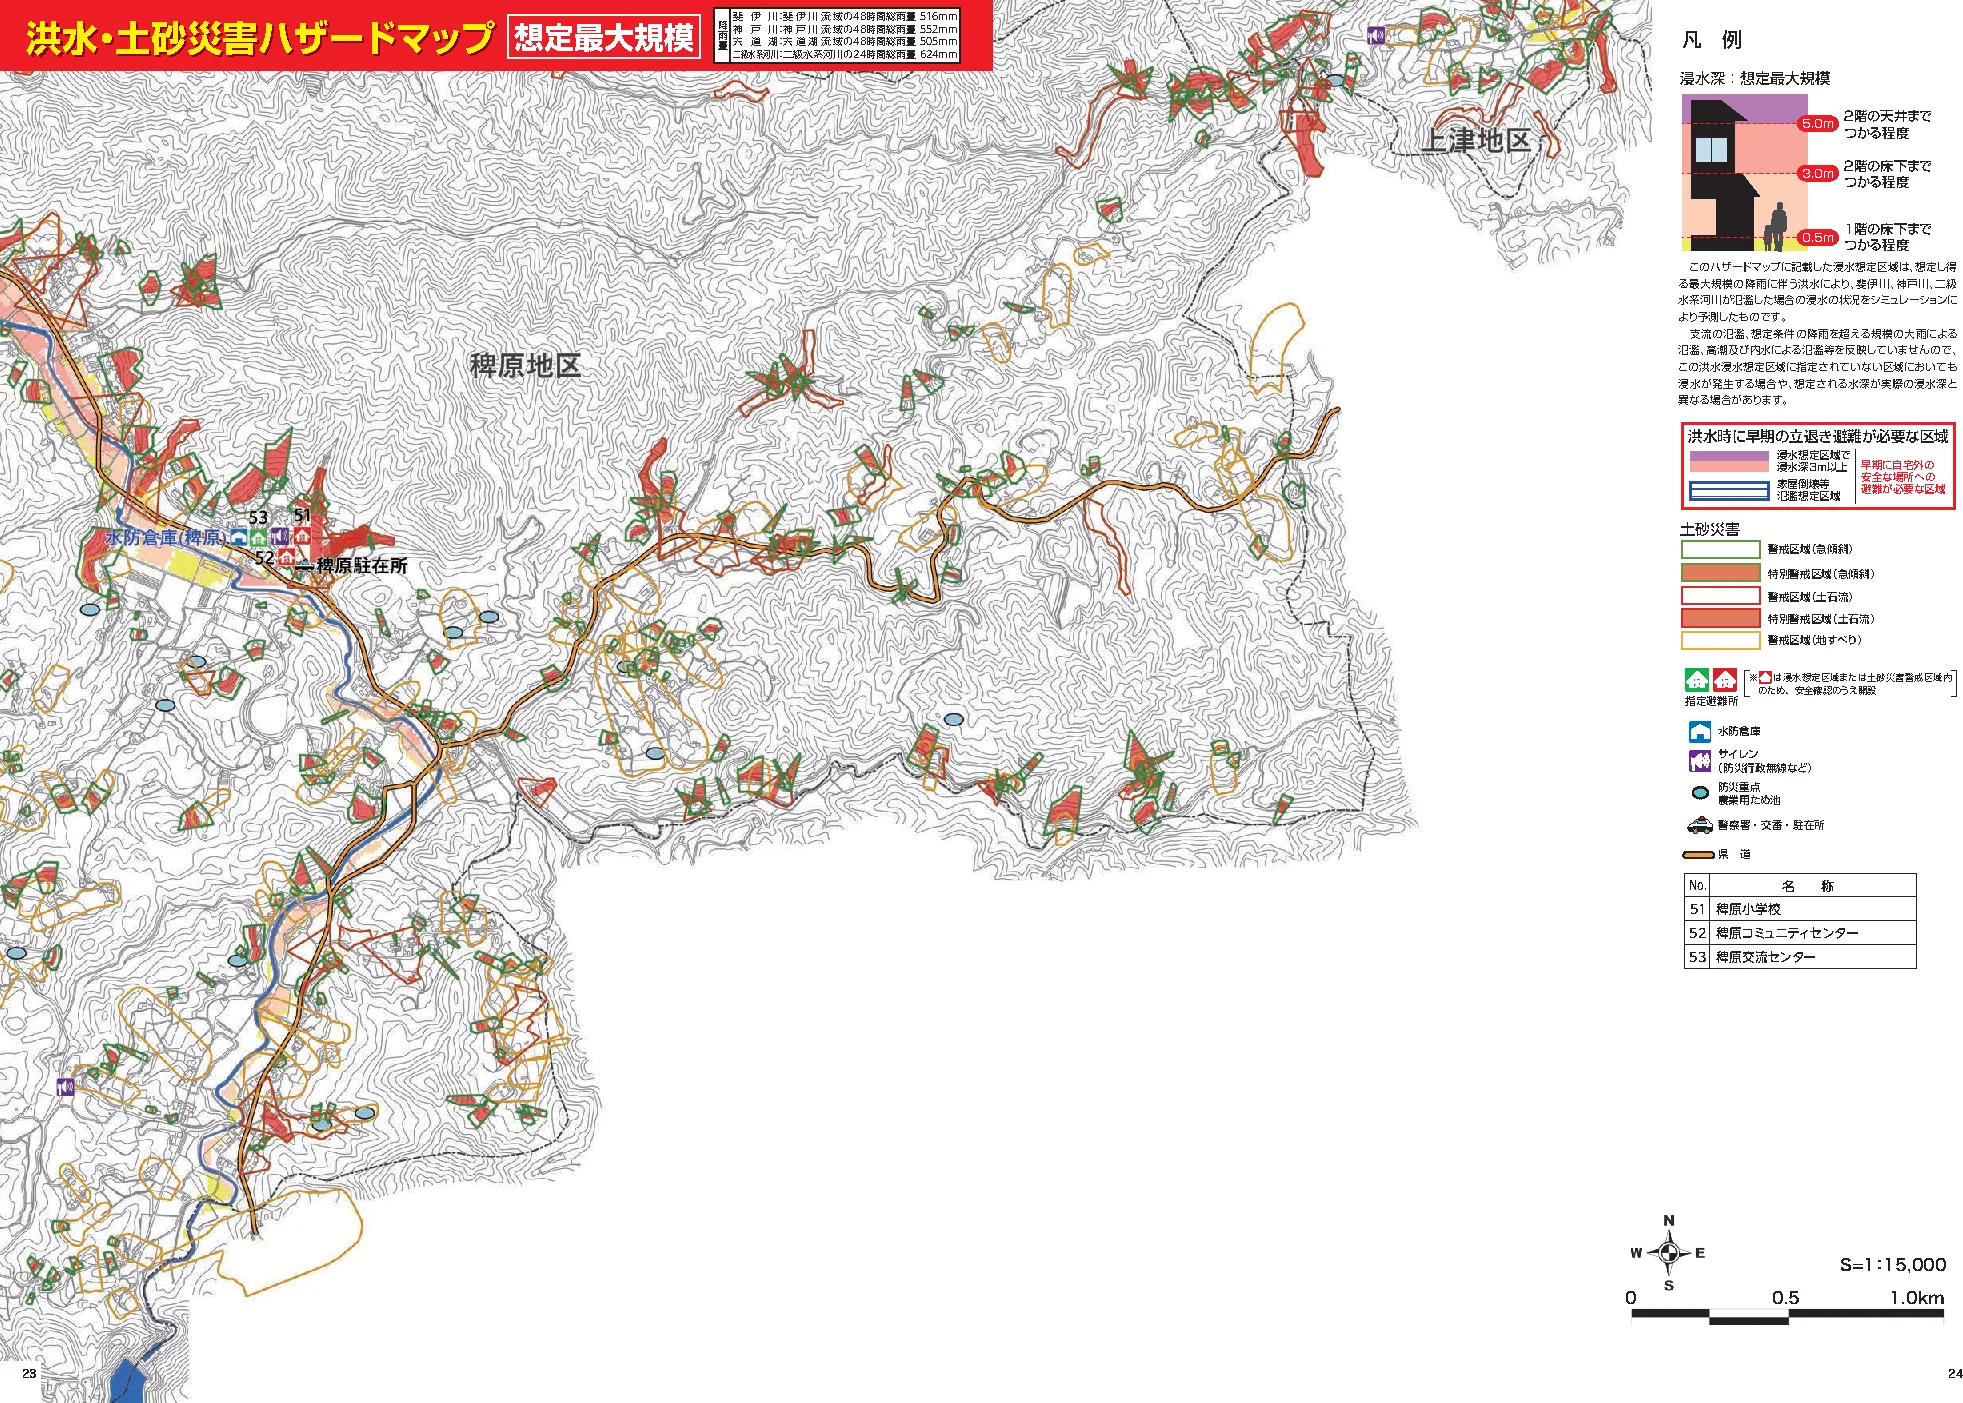1963x1403 pixels.
Task: Click the purple siren icon between shelters 53 and 51
Action: pos(280,537)
